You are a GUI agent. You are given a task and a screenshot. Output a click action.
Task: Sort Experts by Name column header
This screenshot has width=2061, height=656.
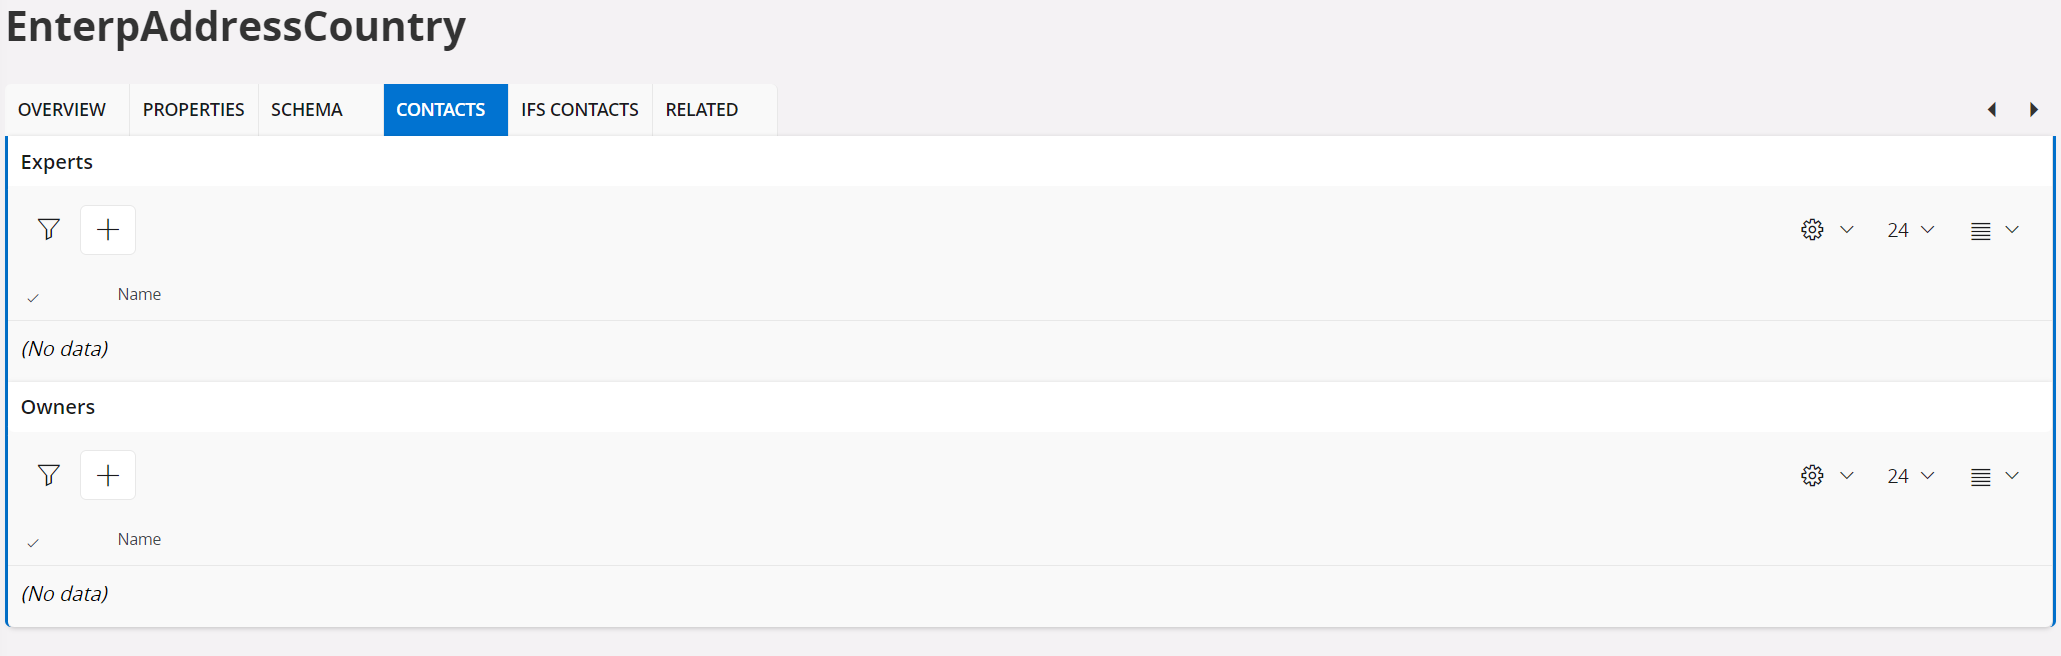pos(139,294)
